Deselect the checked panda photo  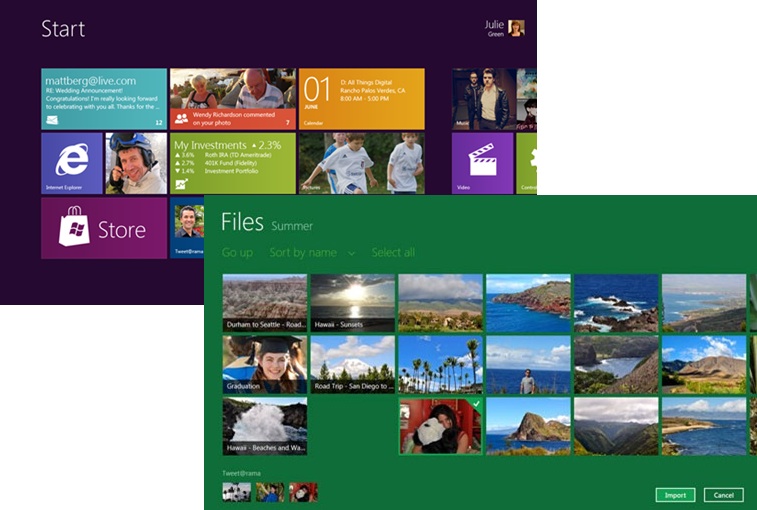tap(440, 426)
